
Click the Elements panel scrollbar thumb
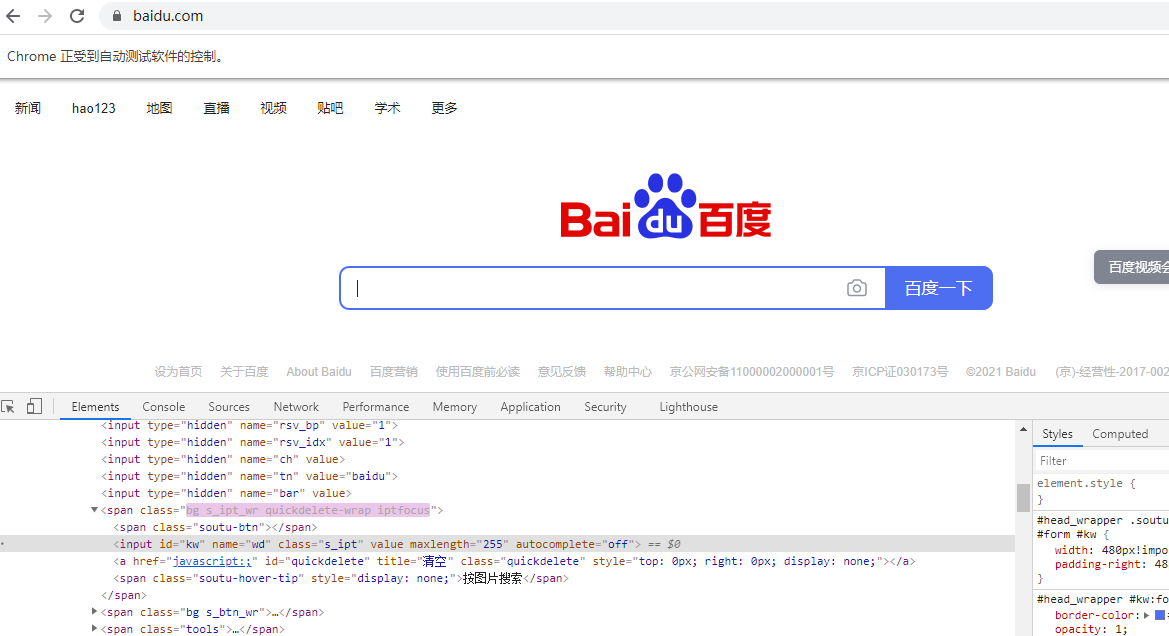(1023, 497)
